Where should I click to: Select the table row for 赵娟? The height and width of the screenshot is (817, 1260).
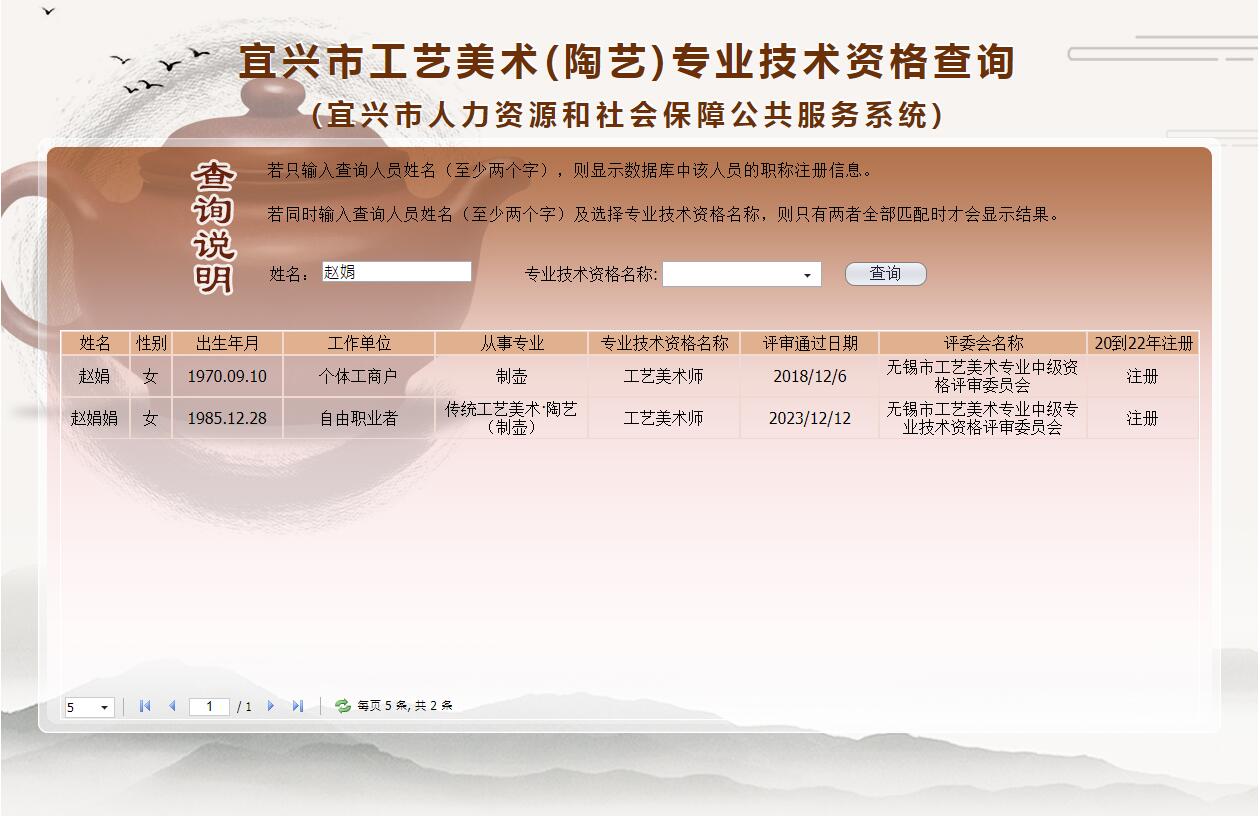400,375
